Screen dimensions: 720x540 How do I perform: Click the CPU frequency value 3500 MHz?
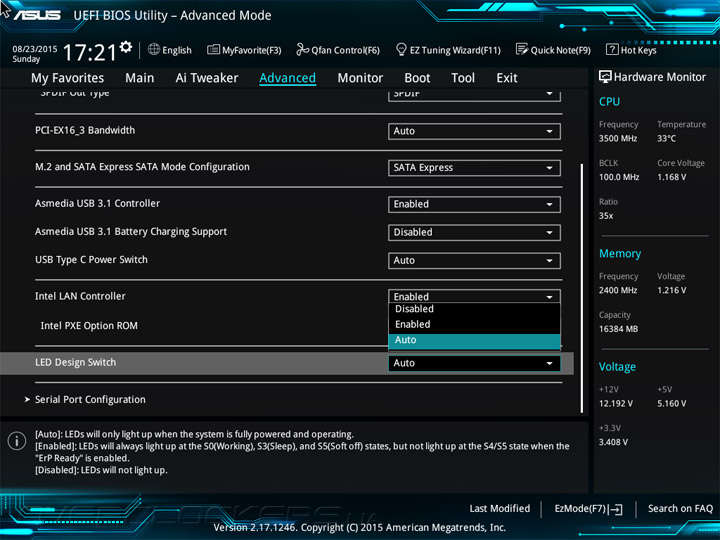[x=618, y=139]
